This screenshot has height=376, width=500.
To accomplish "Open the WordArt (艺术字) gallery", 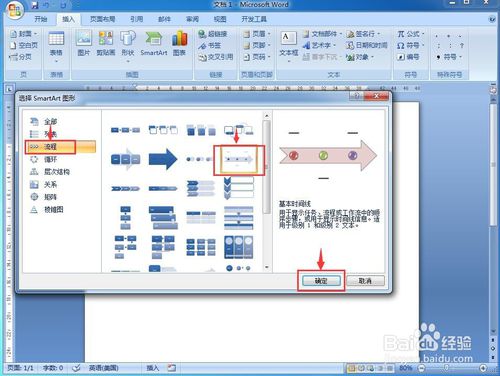I will [x=319, y=45].
